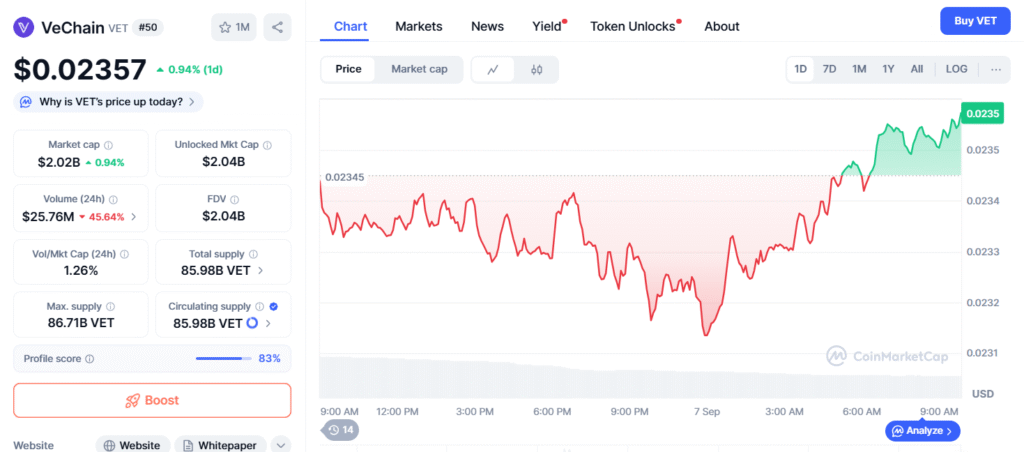Viewport: 1024px width, 452px height.
Task: Click the 86.71B VET max supply value
Action: pos(81,323)
